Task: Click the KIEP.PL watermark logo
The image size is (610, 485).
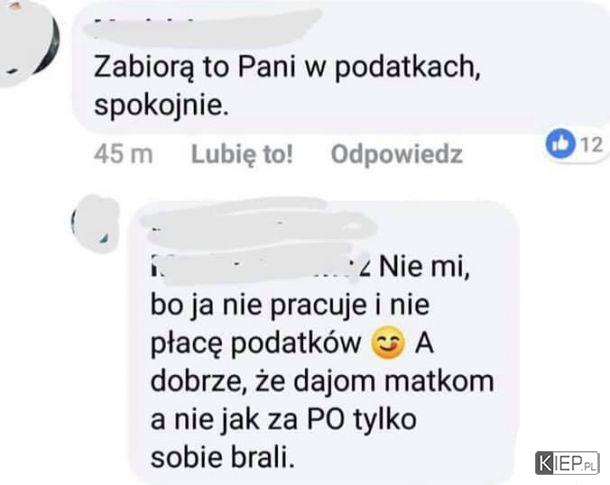Action: (x=567, y=463)
